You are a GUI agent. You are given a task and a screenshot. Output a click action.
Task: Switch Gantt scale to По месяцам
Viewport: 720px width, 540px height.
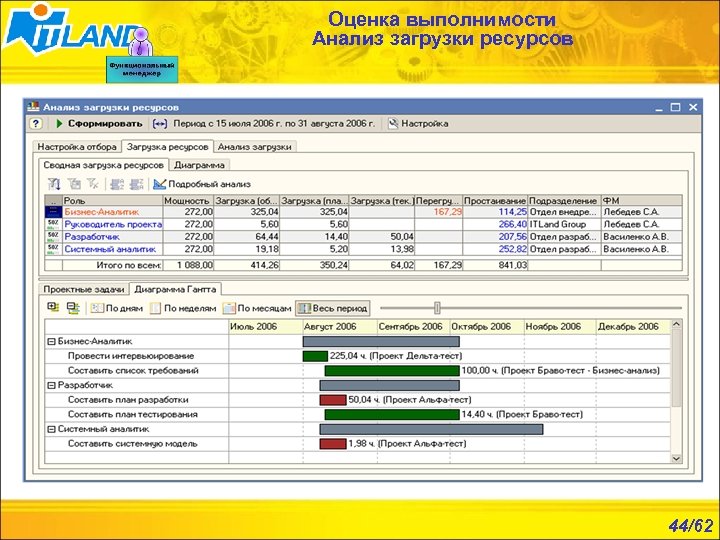(257, 308)
